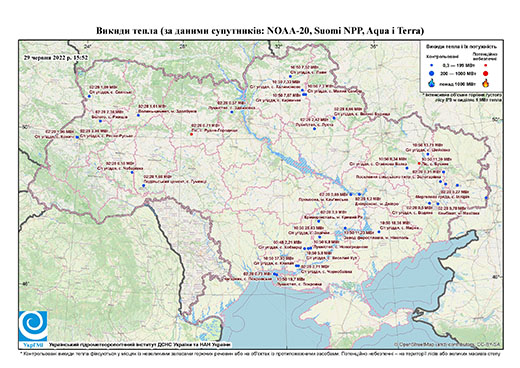Click legend text понад 1000 МВт

pos(457,84)
